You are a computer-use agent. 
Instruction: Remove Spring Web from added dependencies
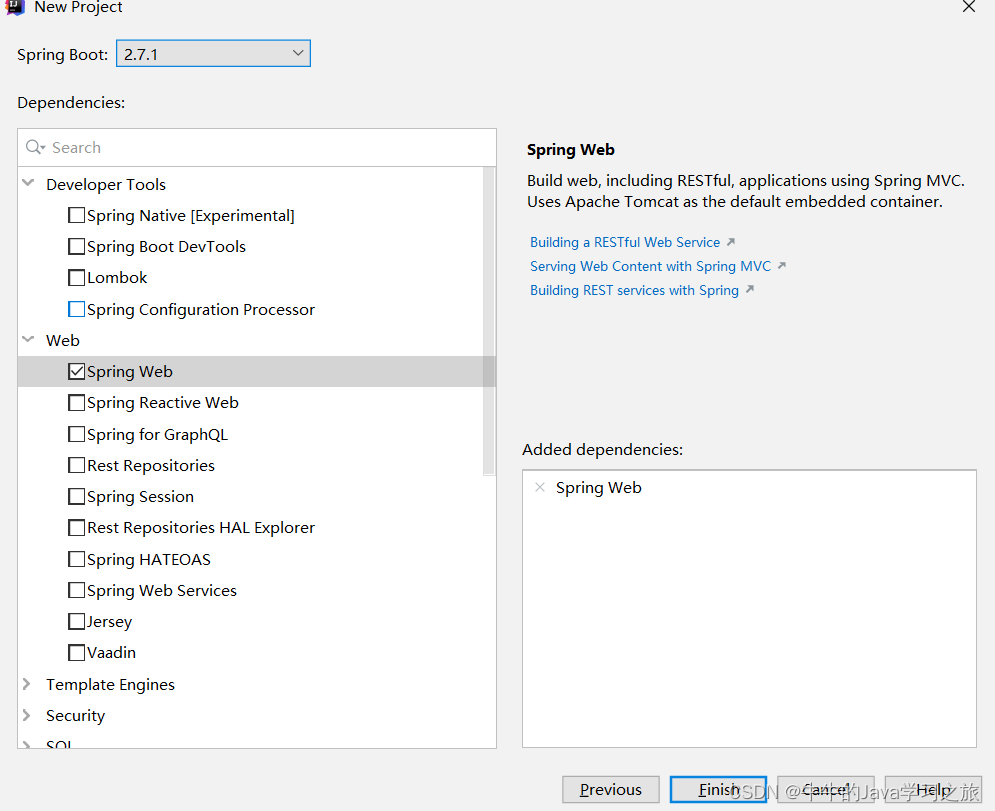tap(540, 487)
